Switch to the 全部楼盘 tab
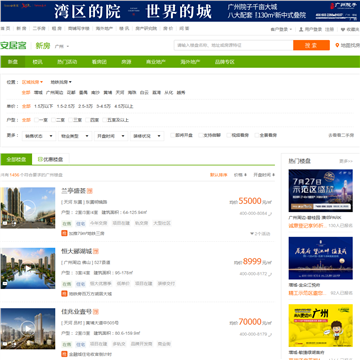360x360 pixels. pos(16,159)
